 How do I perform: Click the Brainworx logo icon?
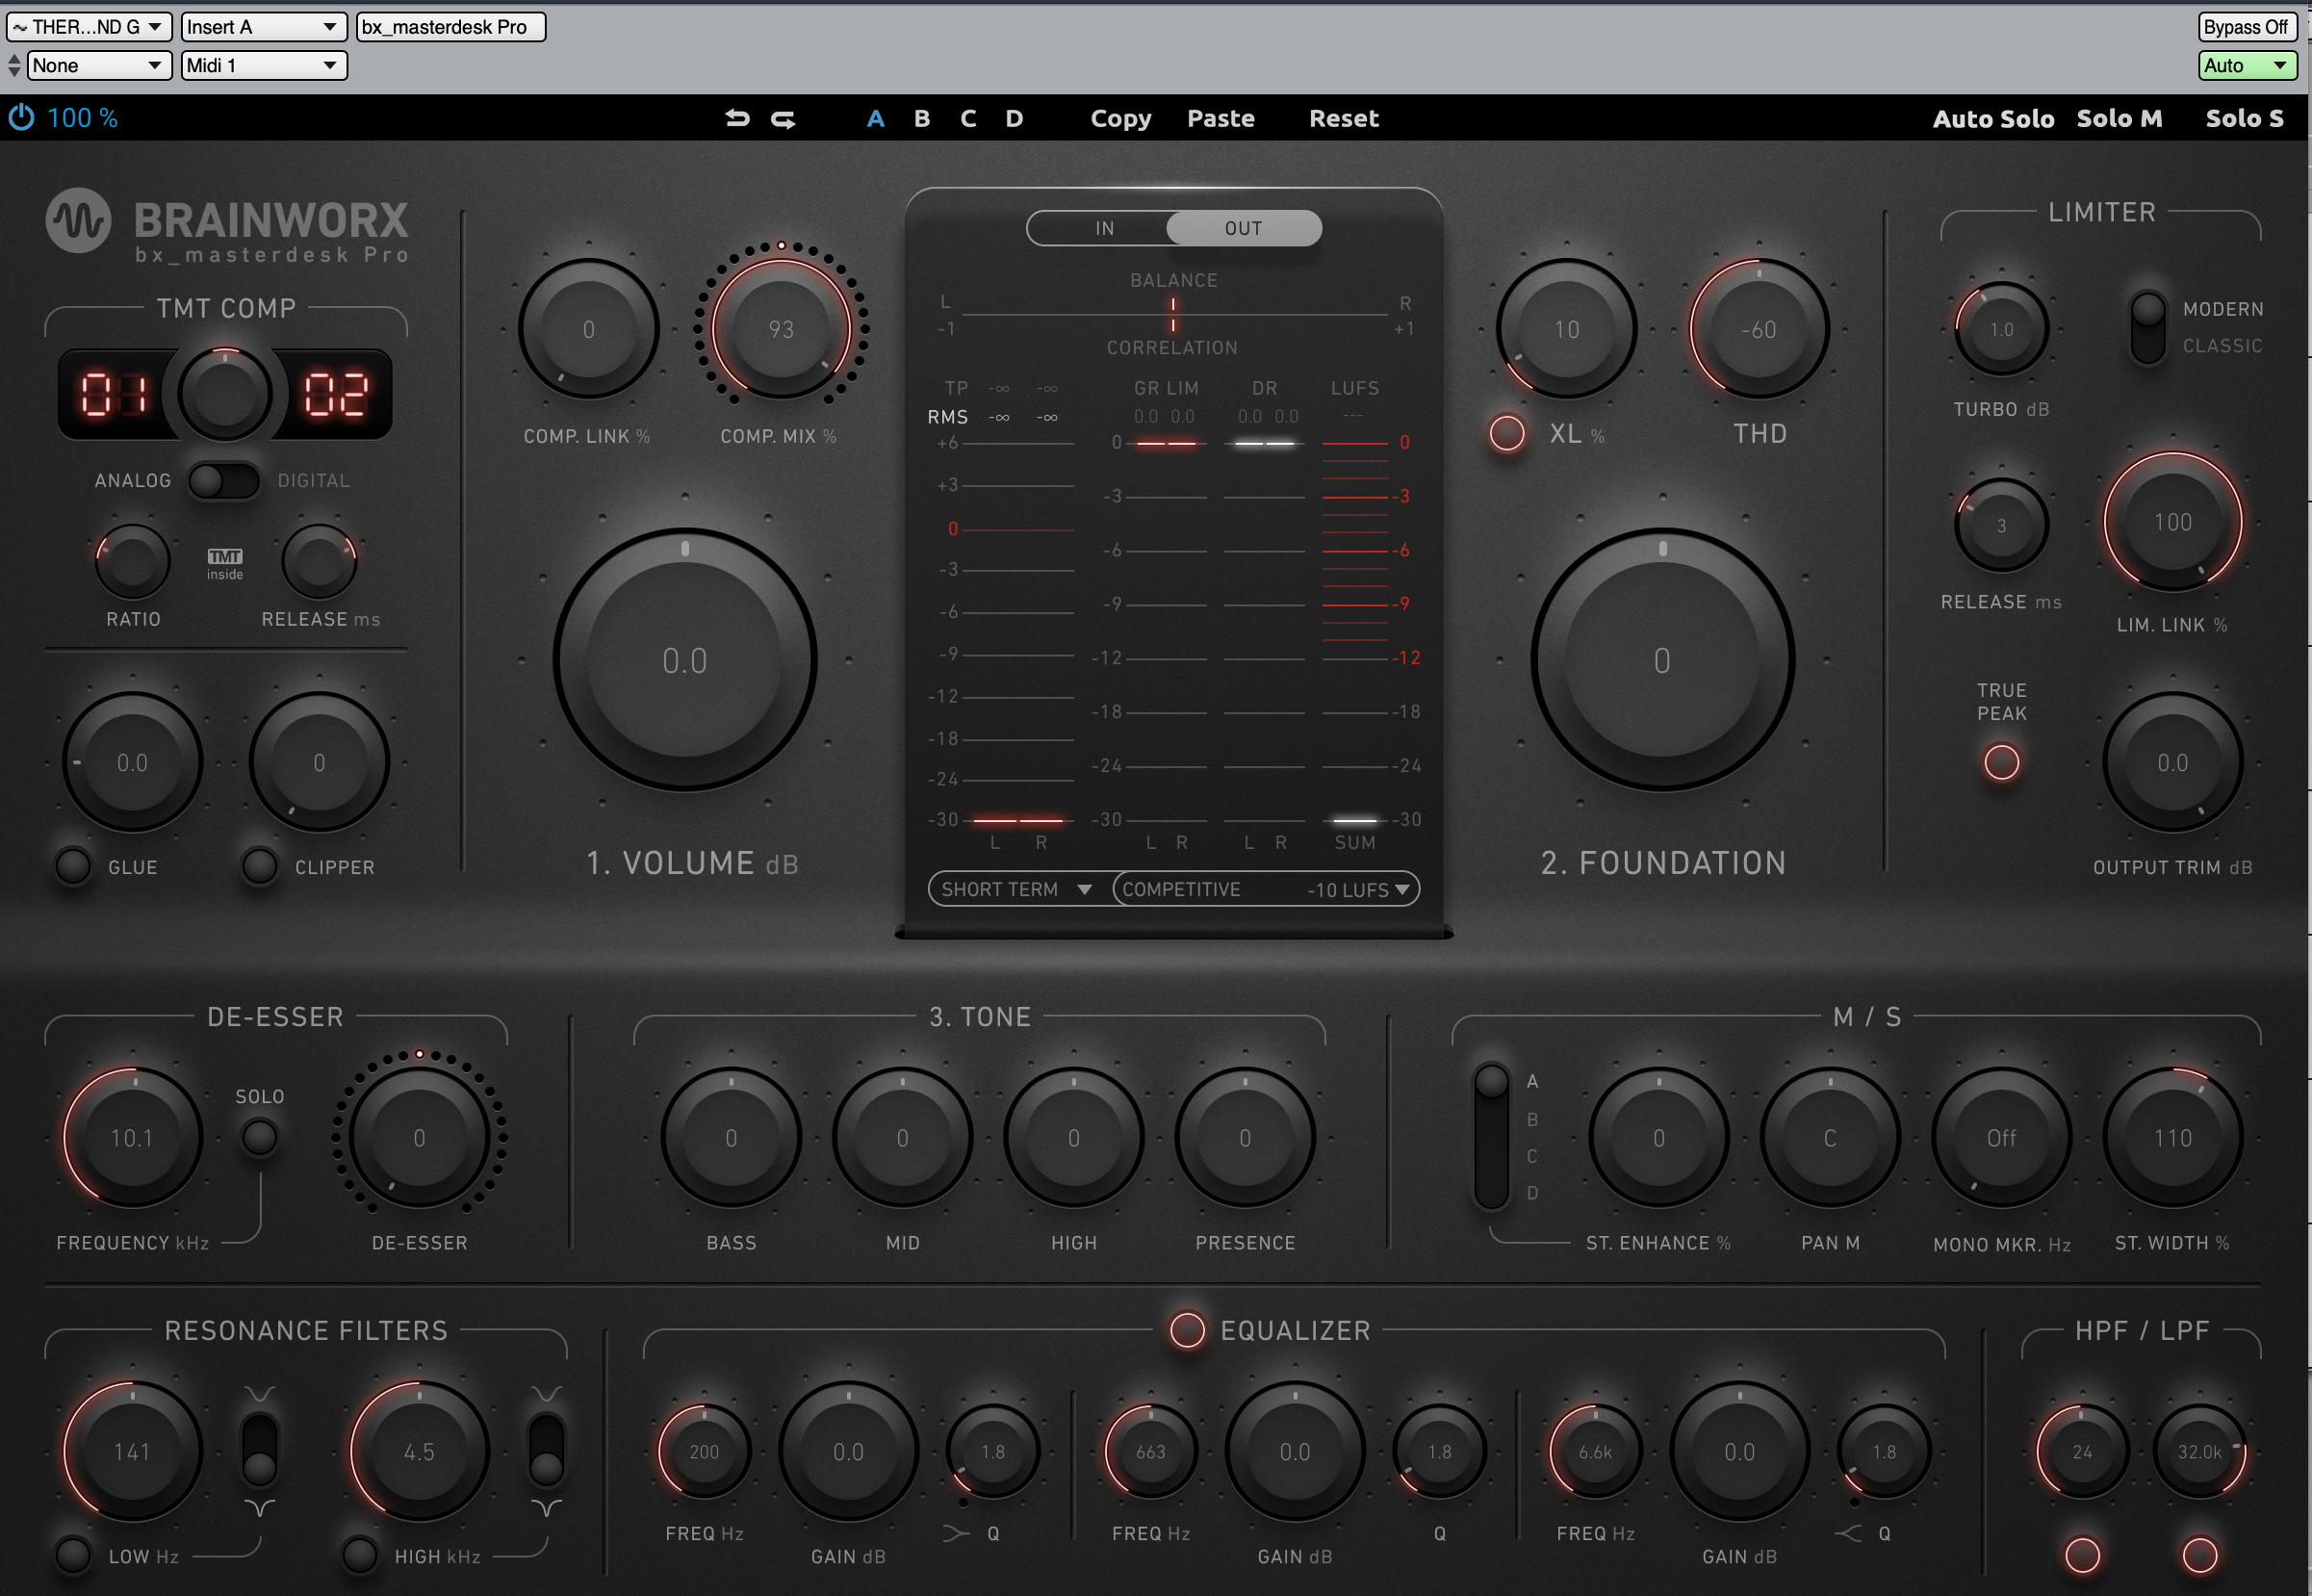[78, 220]
